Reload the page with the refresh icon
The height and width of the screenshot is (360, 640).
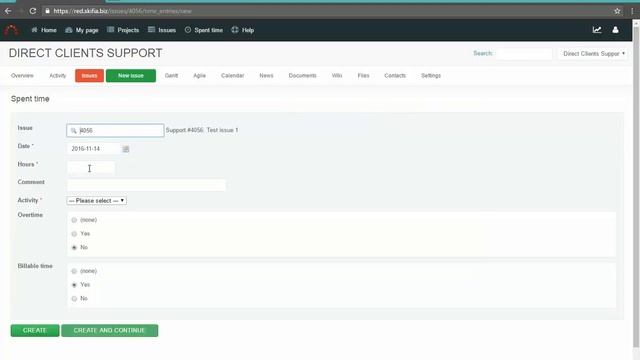(33, 11)
